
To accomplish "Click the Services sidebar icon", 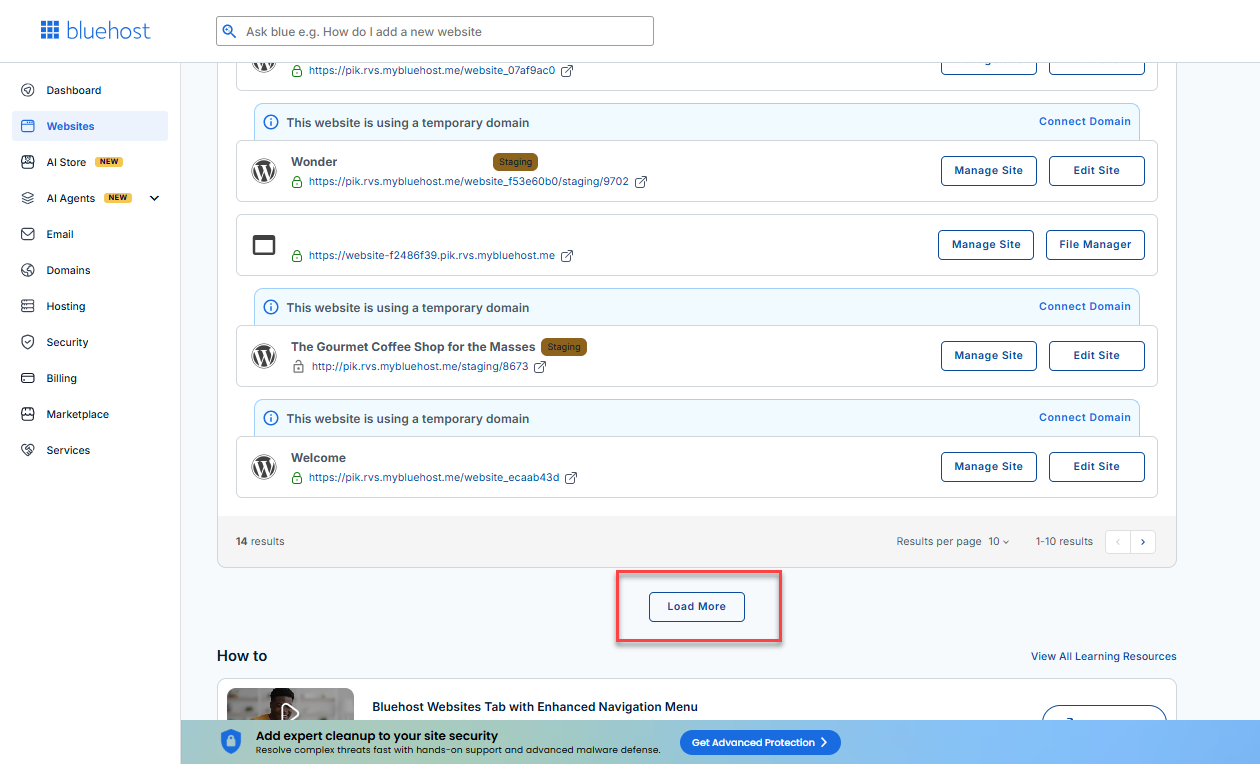I will coord(28,450).
